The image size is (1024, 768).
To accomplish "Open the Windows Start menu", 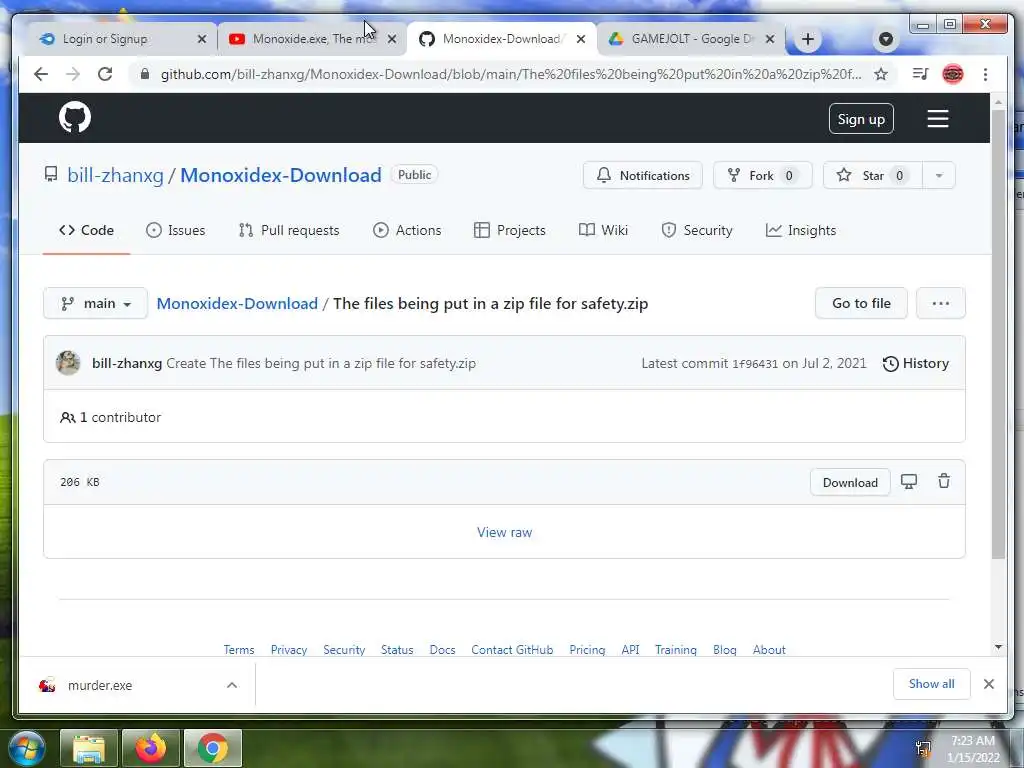I will pos(27,748).
